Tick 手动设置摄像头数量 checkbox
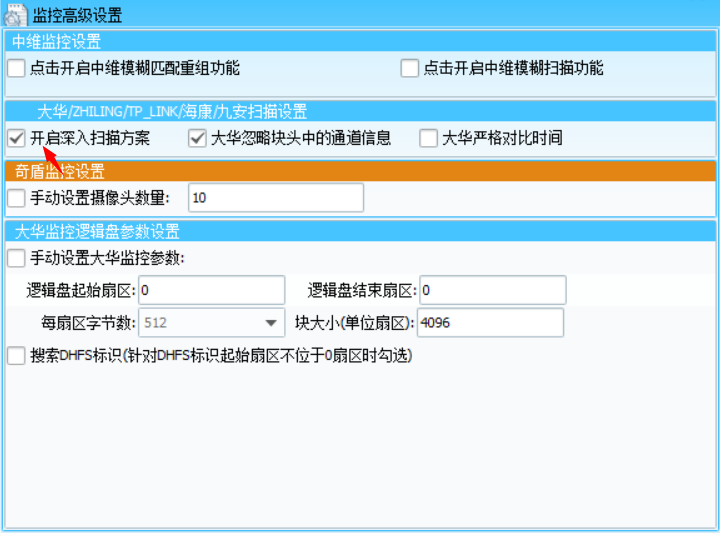Image resolution: width=720 pixels, height=533 pixels. 16,198
